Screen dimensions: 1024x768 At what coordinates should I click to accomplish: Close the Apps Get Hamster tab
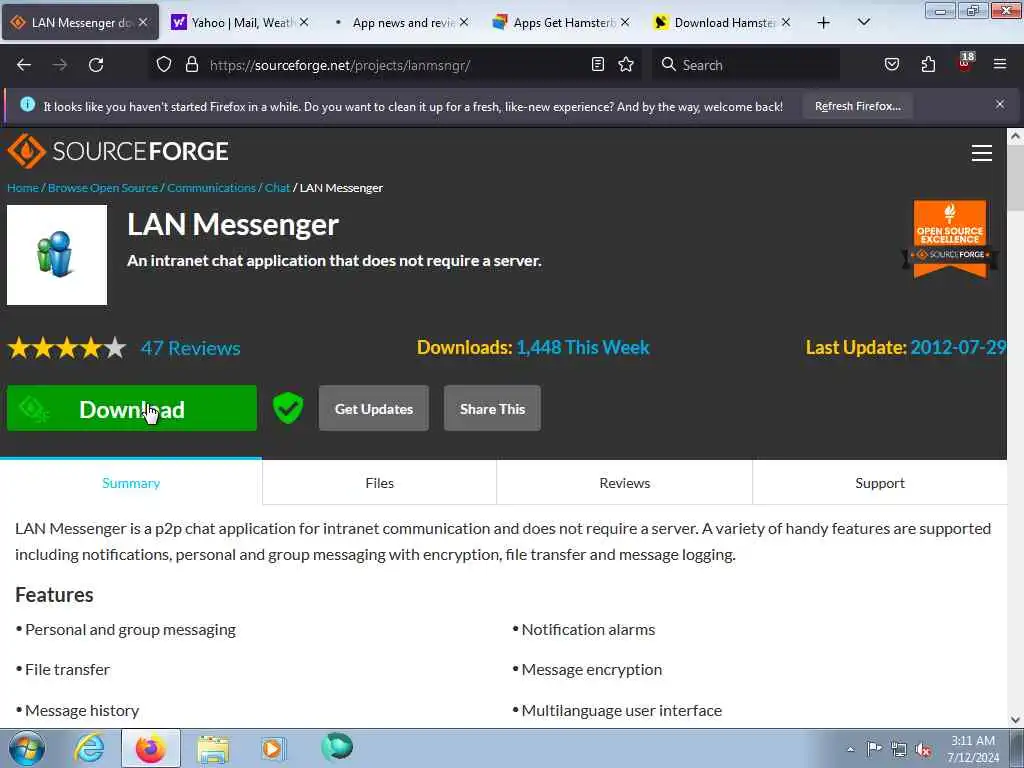tap(625, 22)
